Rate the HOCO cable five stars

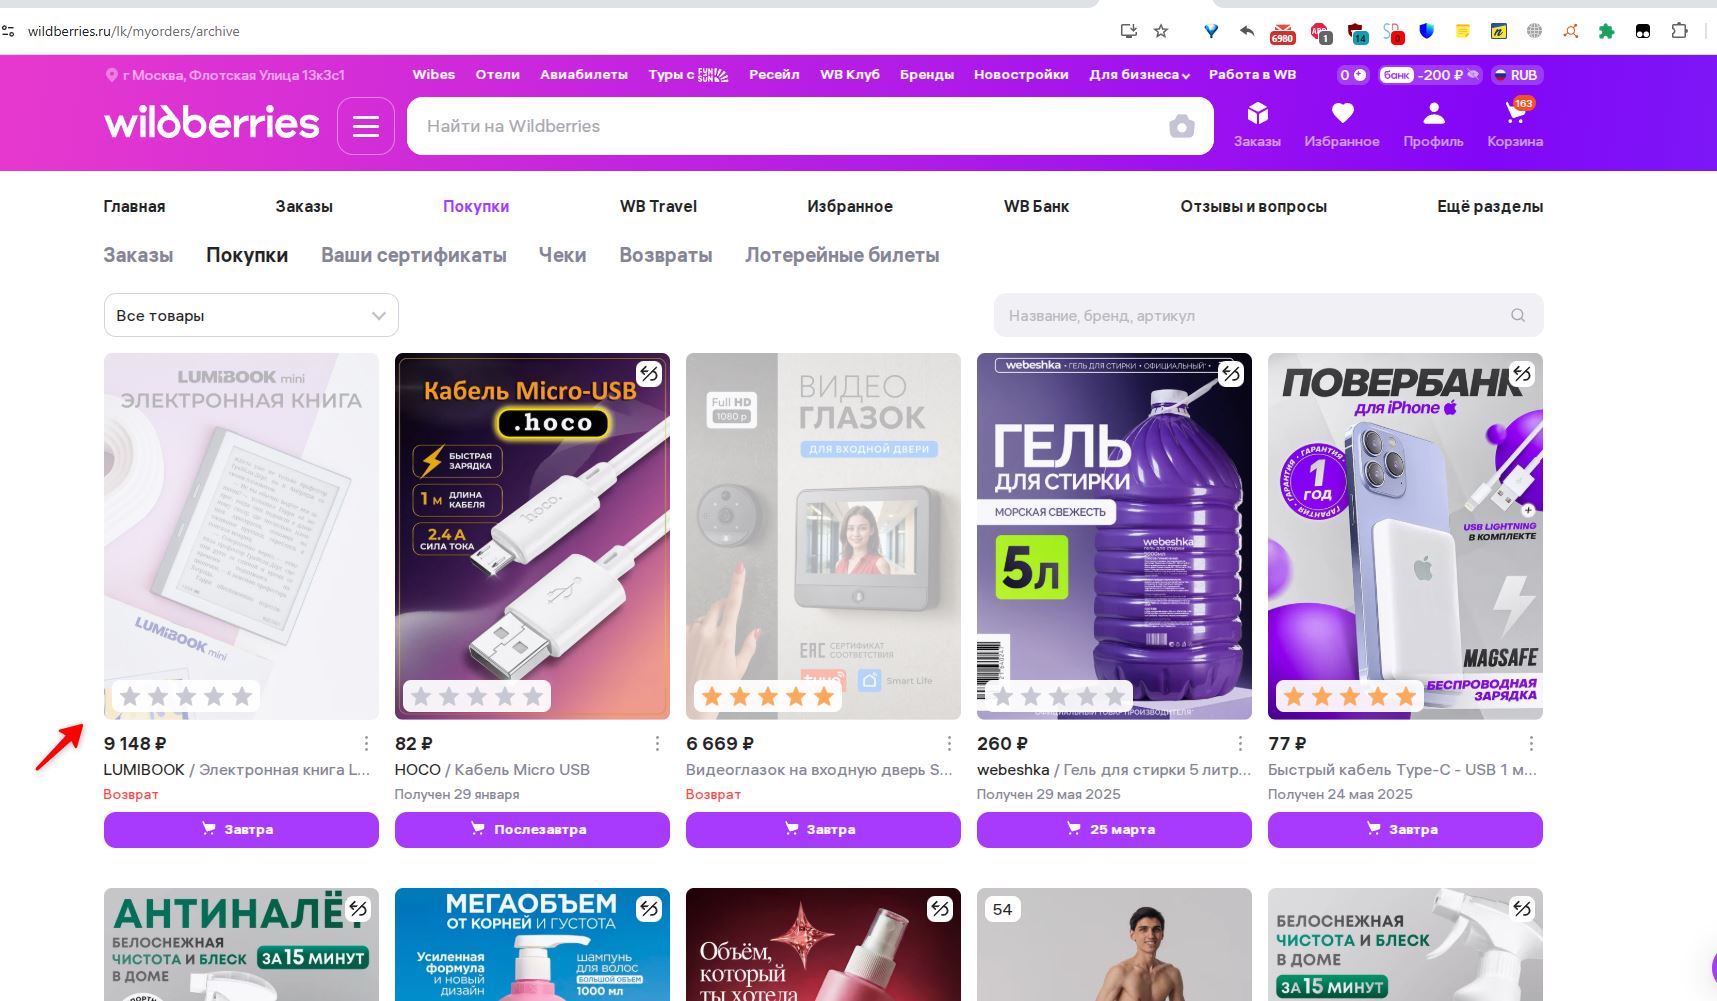point(533,696)
